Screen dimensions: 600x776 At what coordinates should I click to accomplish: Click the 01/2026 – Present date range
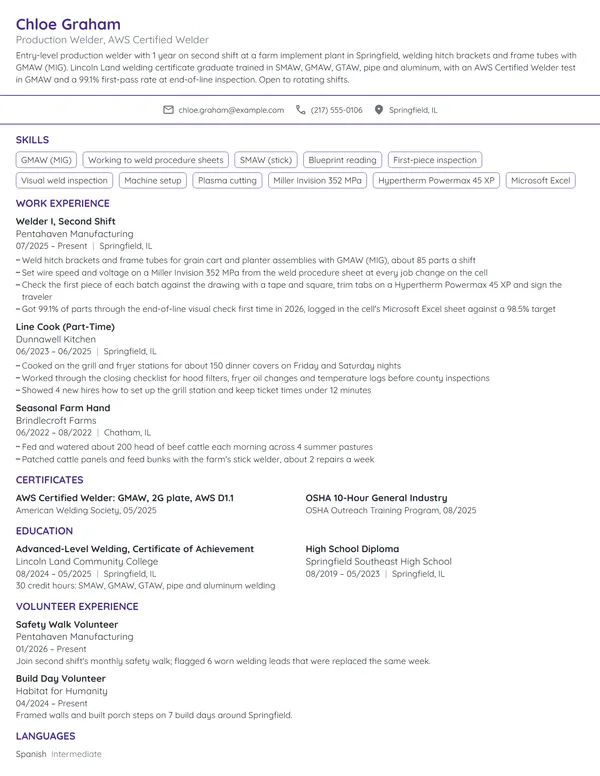point(50,649)
